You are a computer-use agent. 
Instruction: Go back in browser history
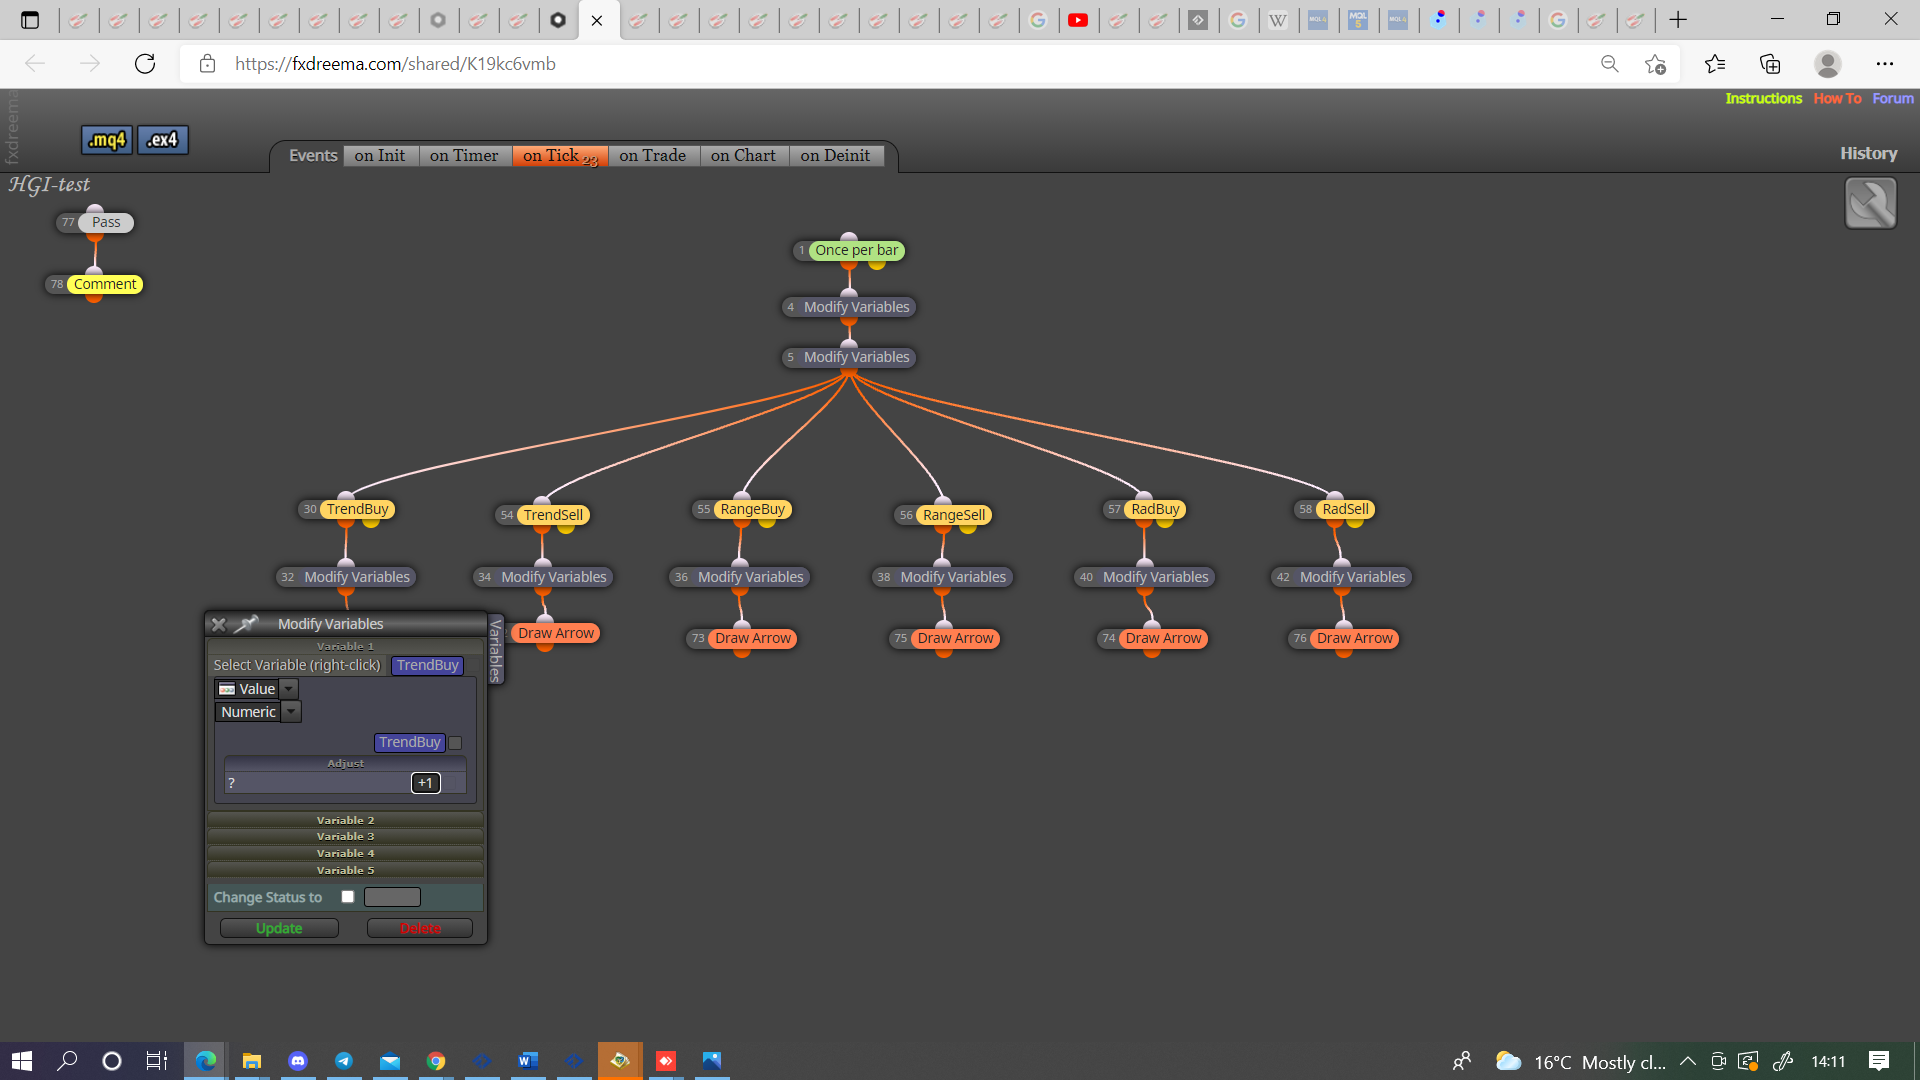tap(35, 64)
